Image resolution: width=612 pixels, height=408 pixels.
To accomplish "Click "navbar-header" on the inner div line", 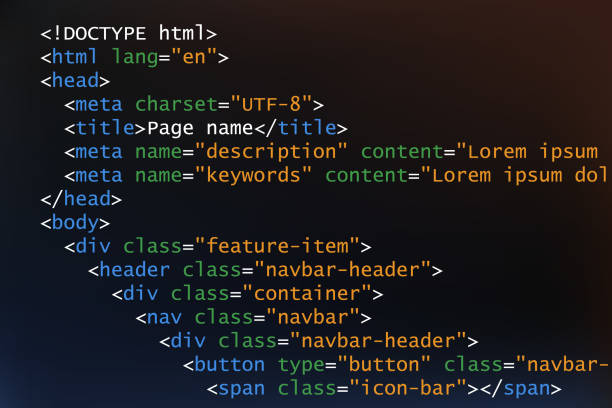I will 378,341.
